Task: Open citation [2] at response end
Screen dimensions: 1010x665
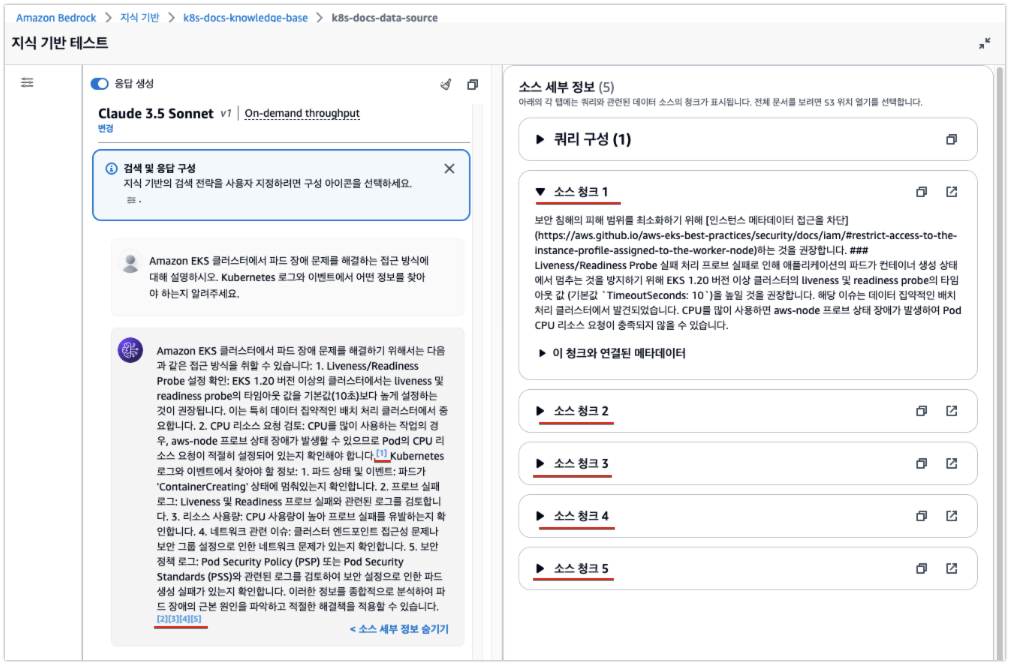Action: click(x=162, y=619)
